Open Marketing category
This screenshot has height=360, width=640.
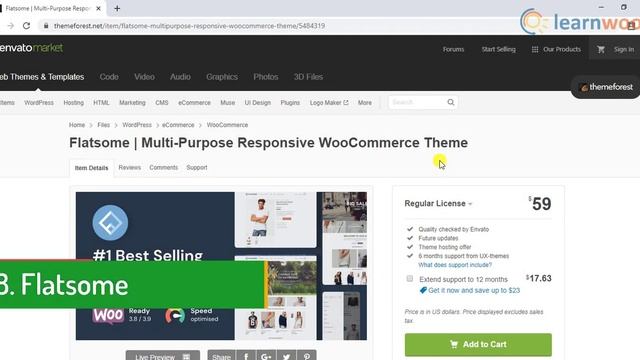(x=132, y=103)
